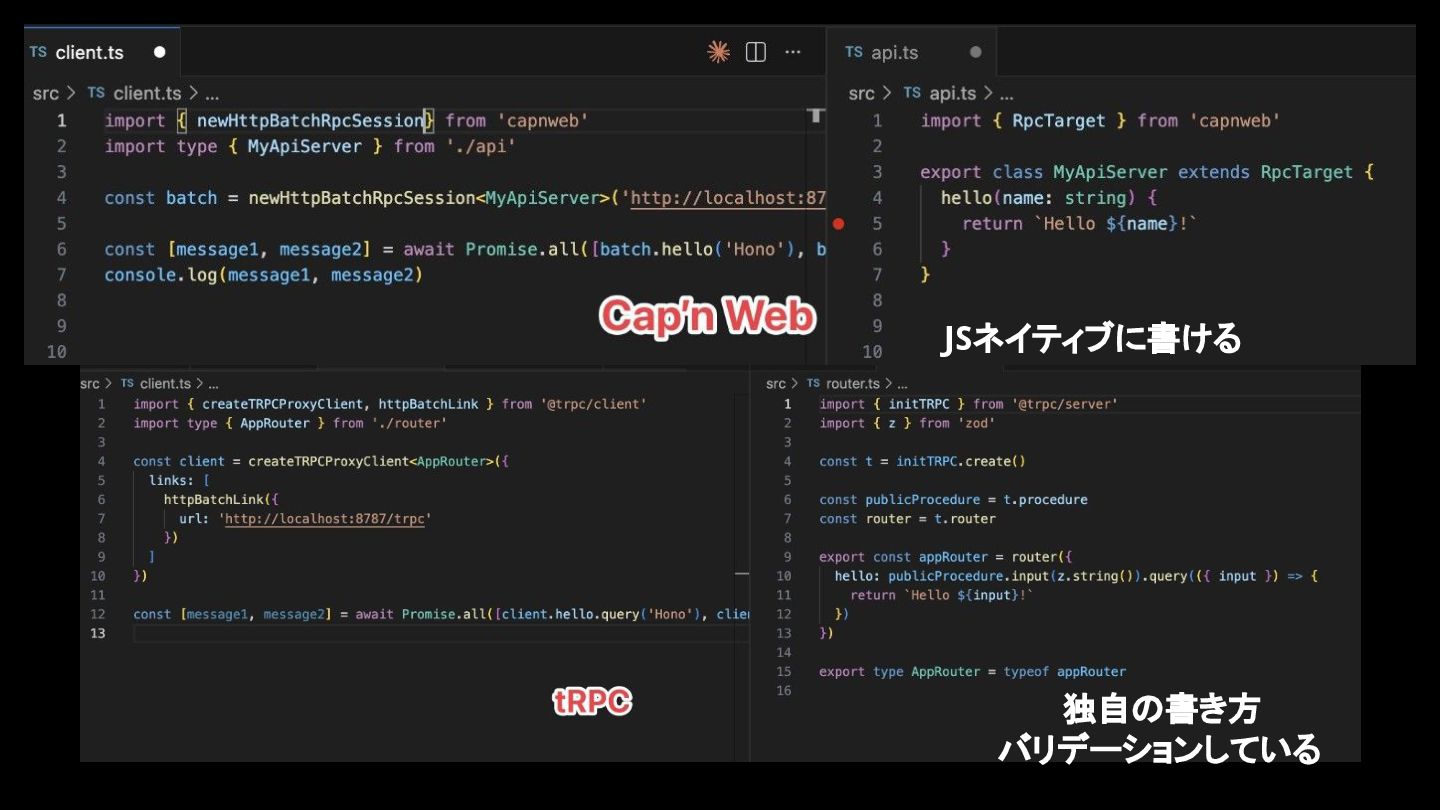Click TS file icon on the client.ts tab
This screenshot has width=1440, height=810.
coord(38,52)
